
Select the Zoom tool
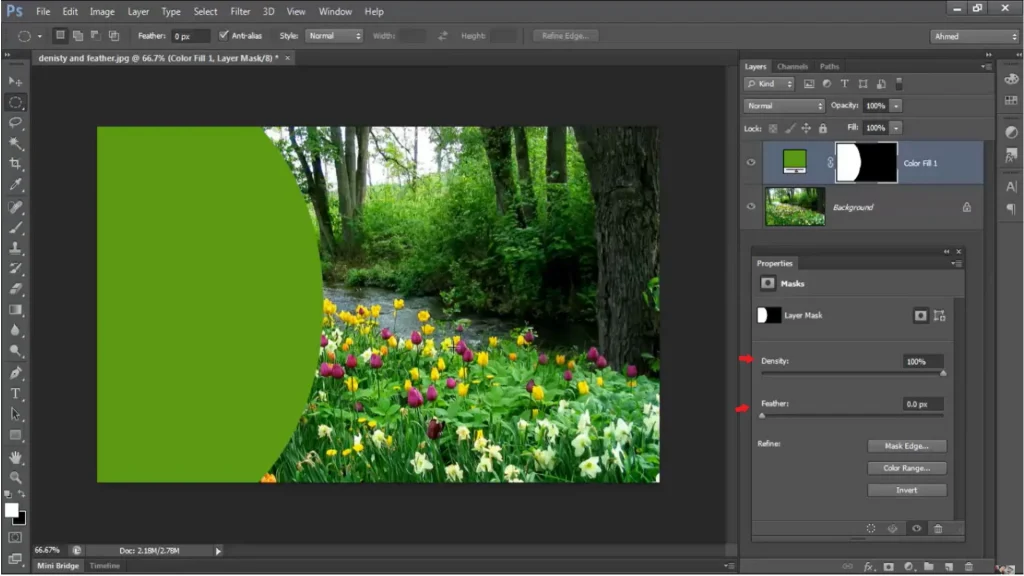tap(16, 477)
